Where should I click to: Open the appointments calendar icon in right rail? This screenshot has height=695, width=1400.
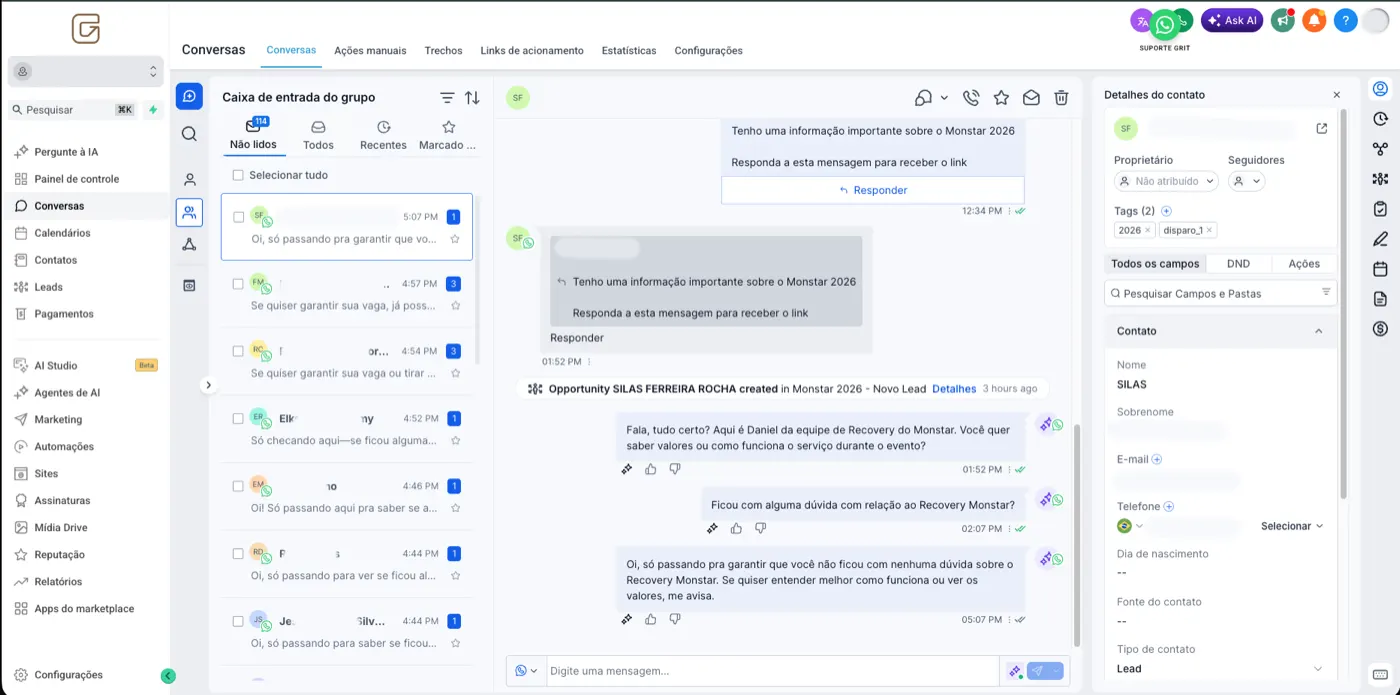[x=1380, y=269]
